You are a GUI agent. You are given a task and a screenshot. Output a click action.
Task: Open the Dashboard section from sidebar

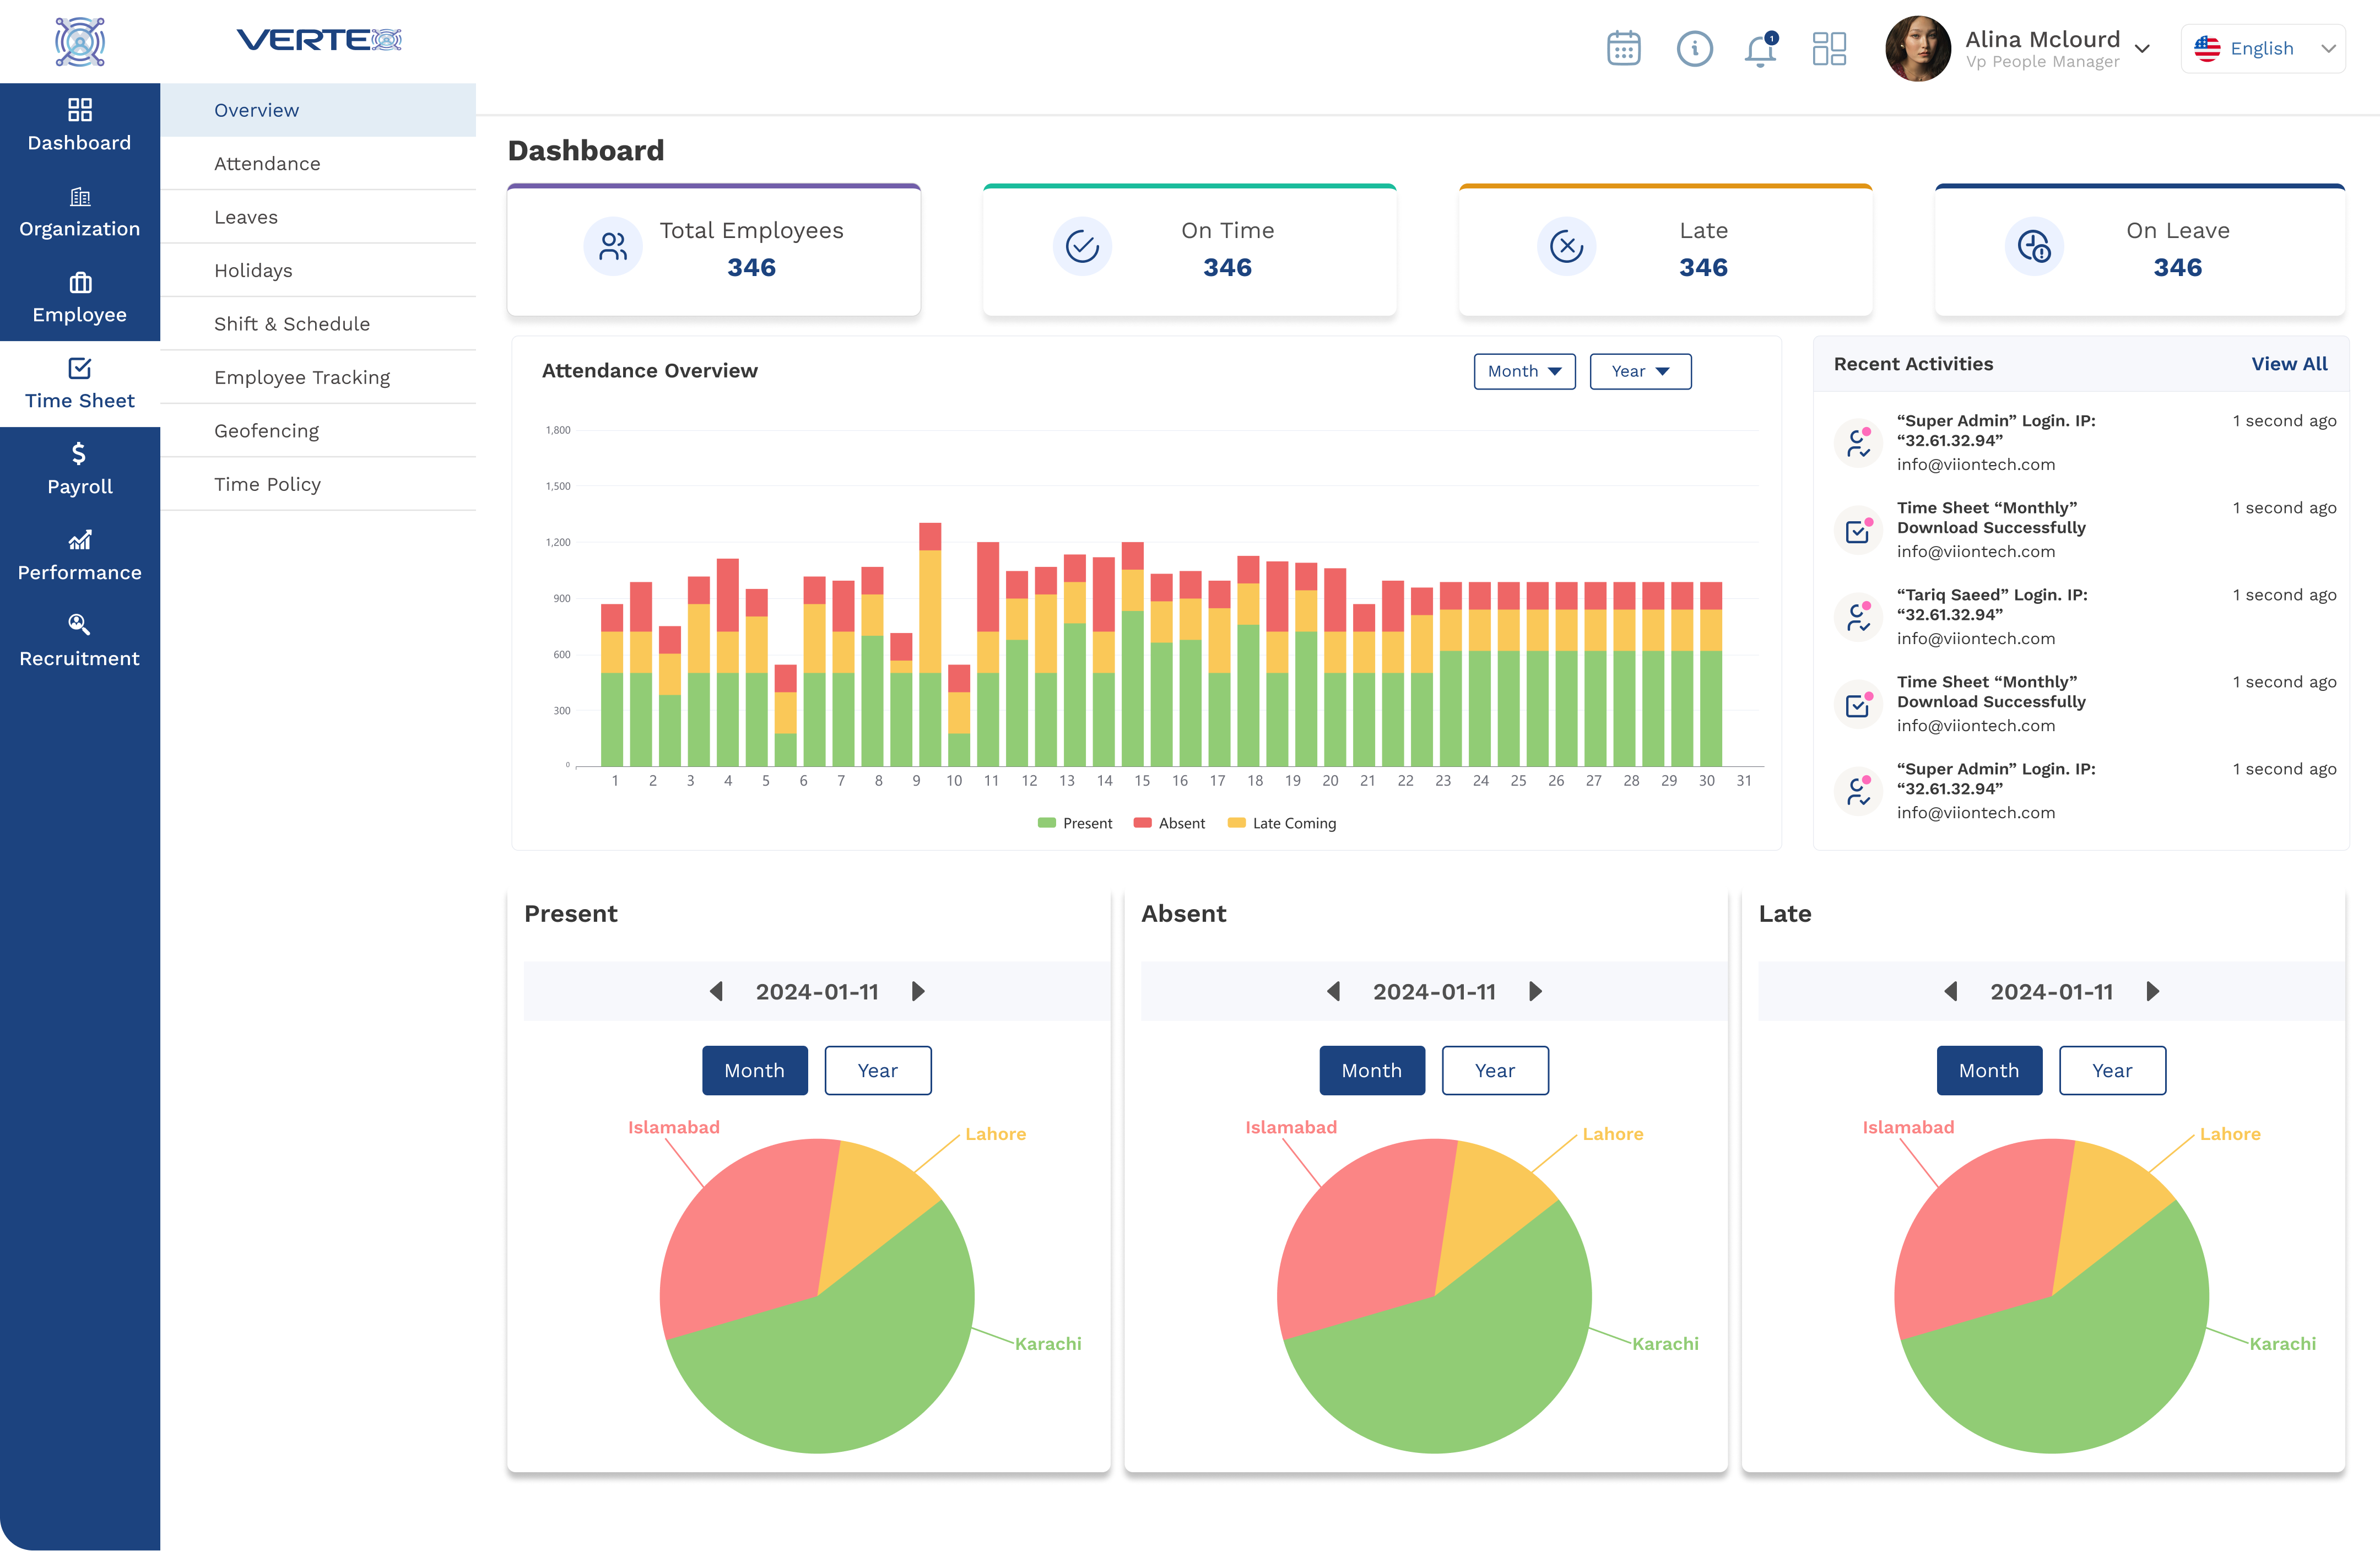79,125
